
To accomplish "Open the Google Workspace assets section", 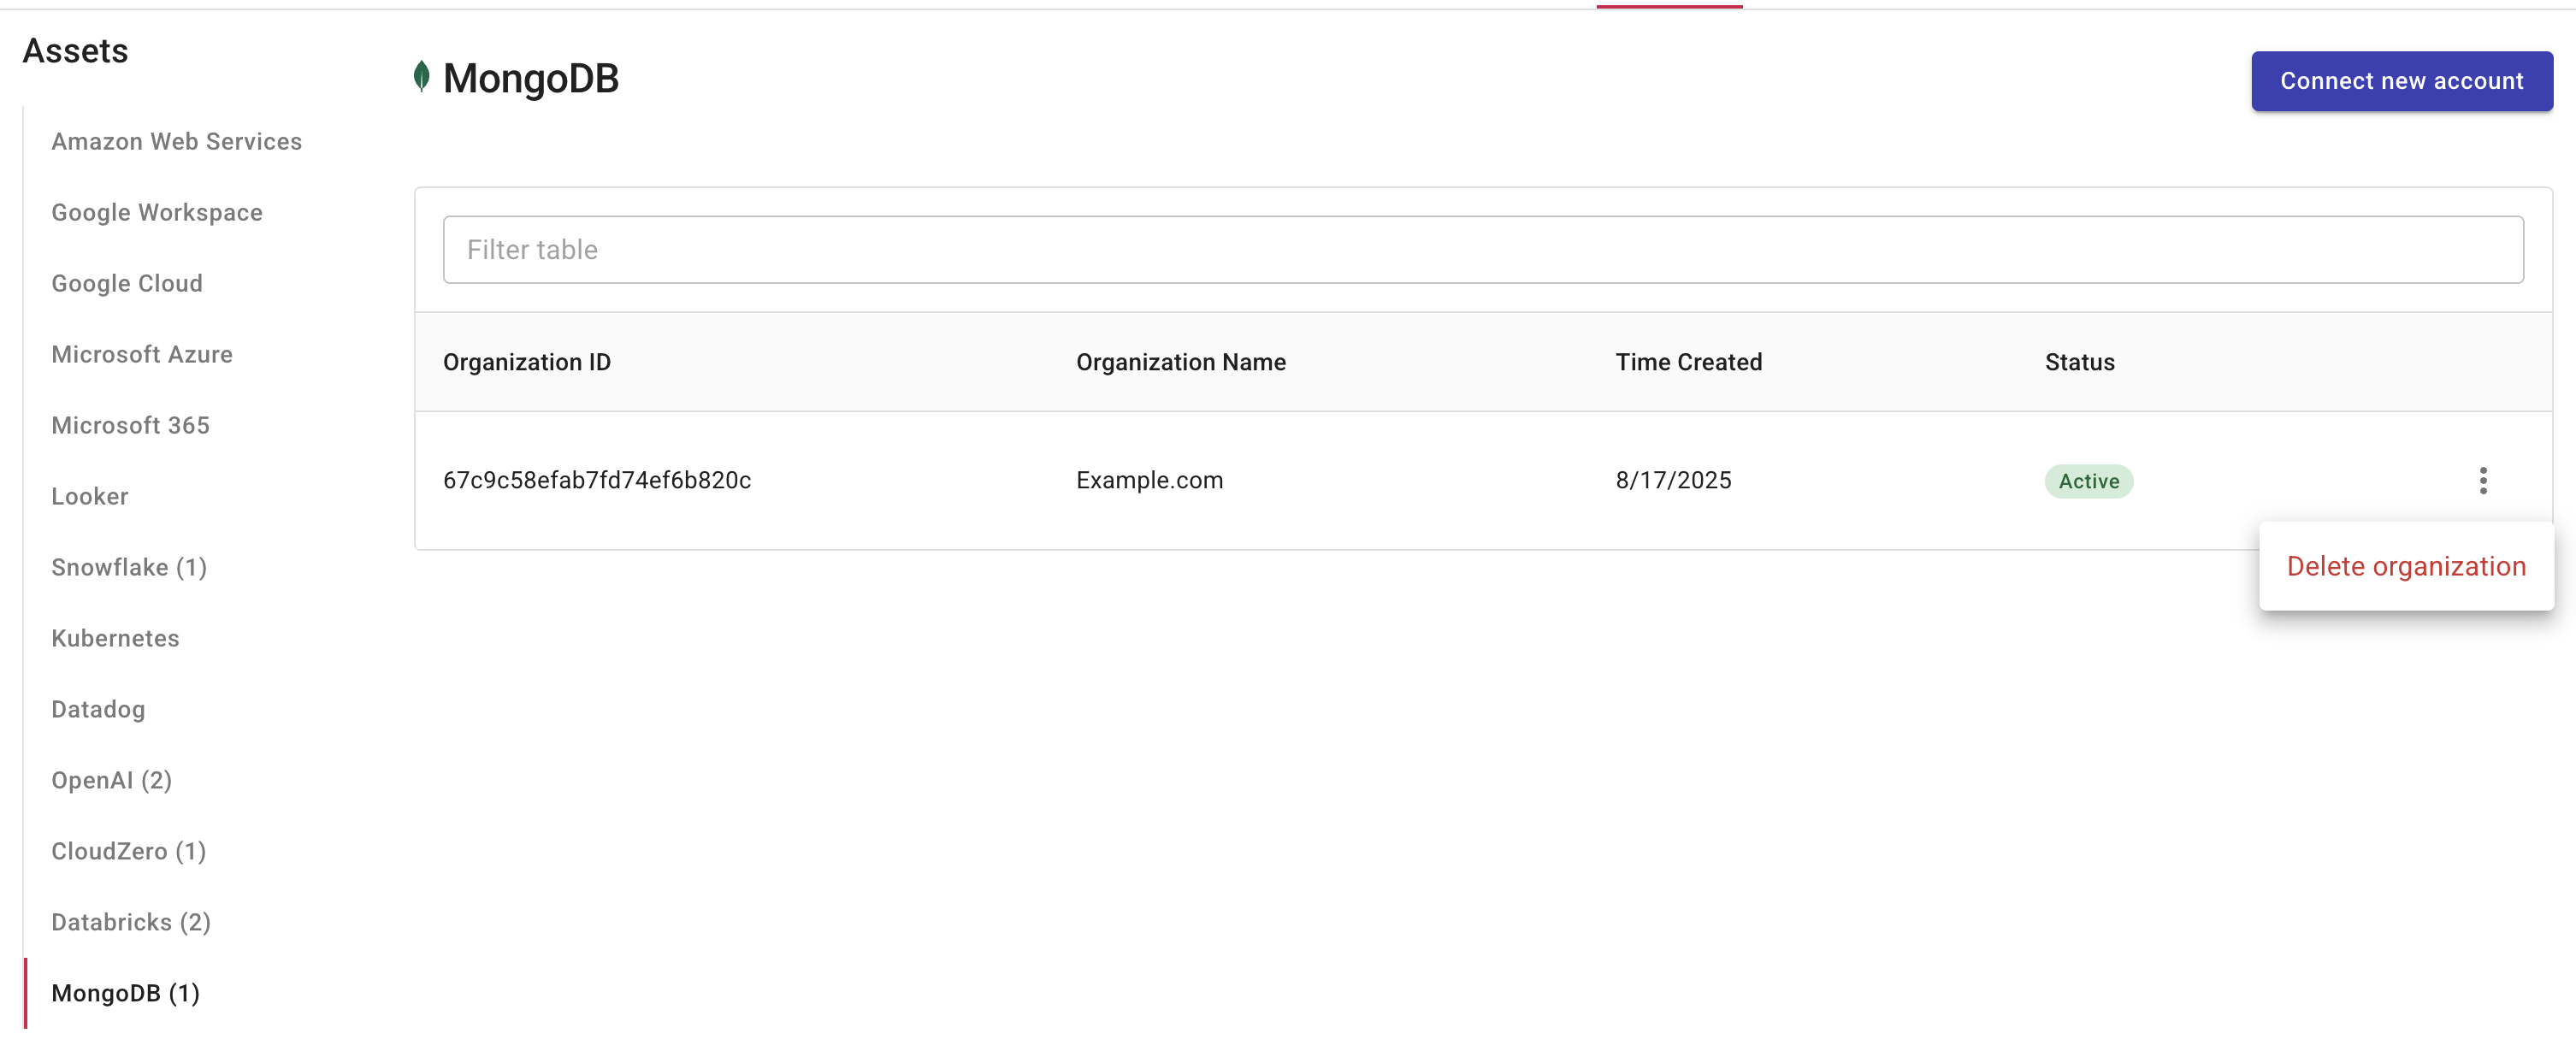I will pyautogui.click(x=156, y=212).
